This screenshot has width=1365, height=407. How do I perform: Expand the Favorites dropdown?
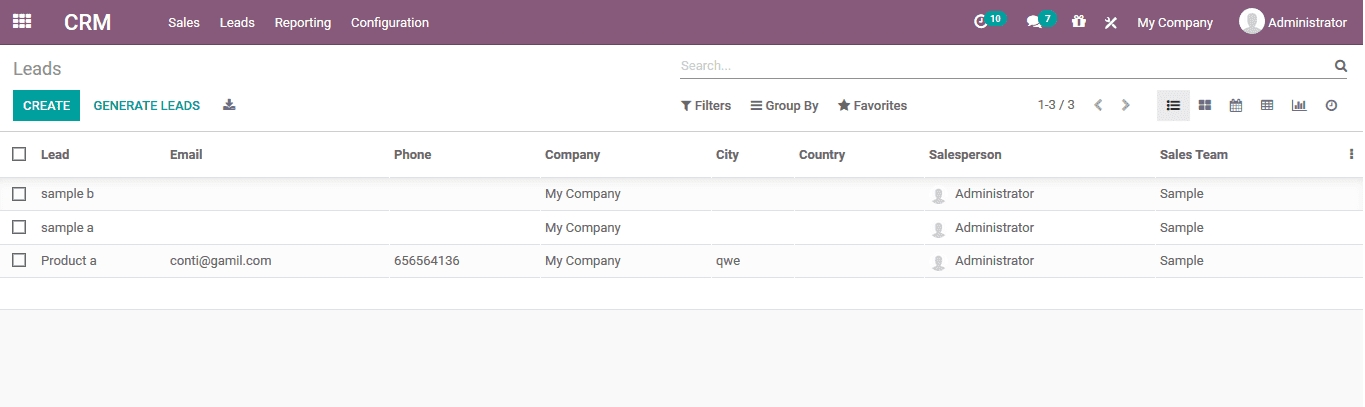[872, 105]
